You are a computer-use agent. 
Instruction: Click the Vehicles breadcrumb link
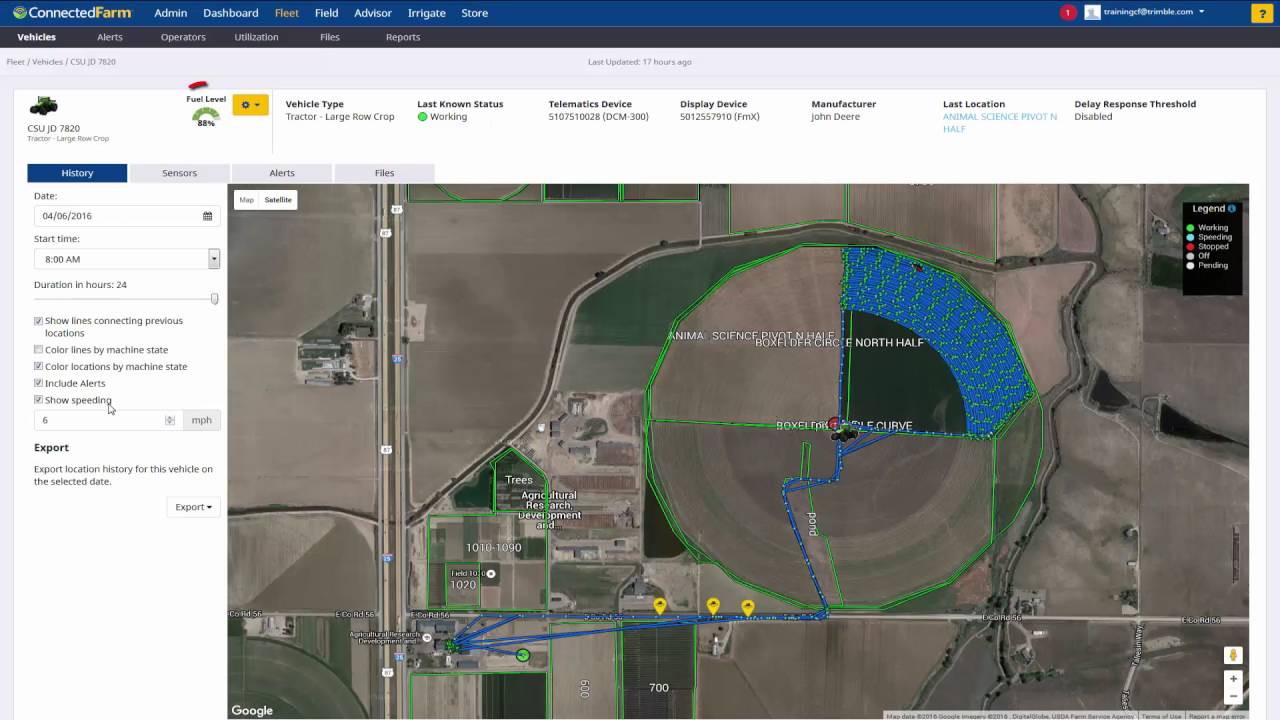[47, 62]
